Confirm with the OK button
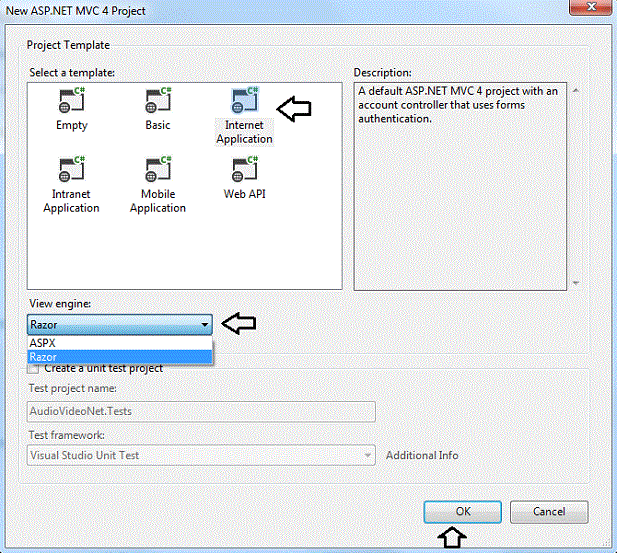The image size is (617, 554). [462, 512]
